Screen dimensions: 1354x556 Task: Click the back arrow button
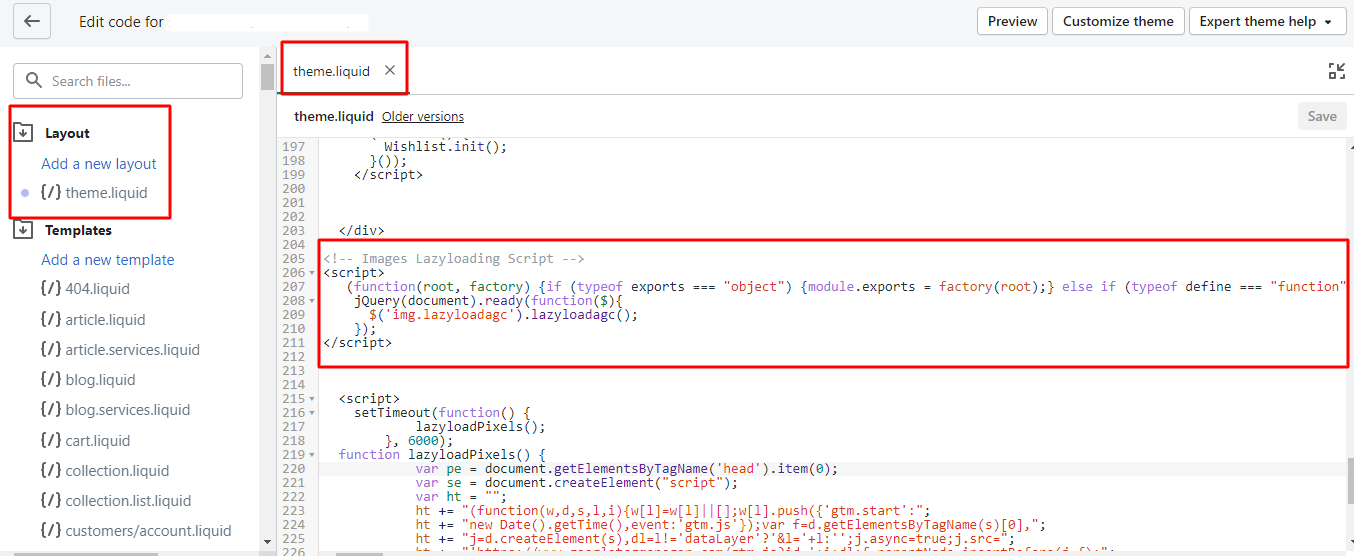[32, 21]
